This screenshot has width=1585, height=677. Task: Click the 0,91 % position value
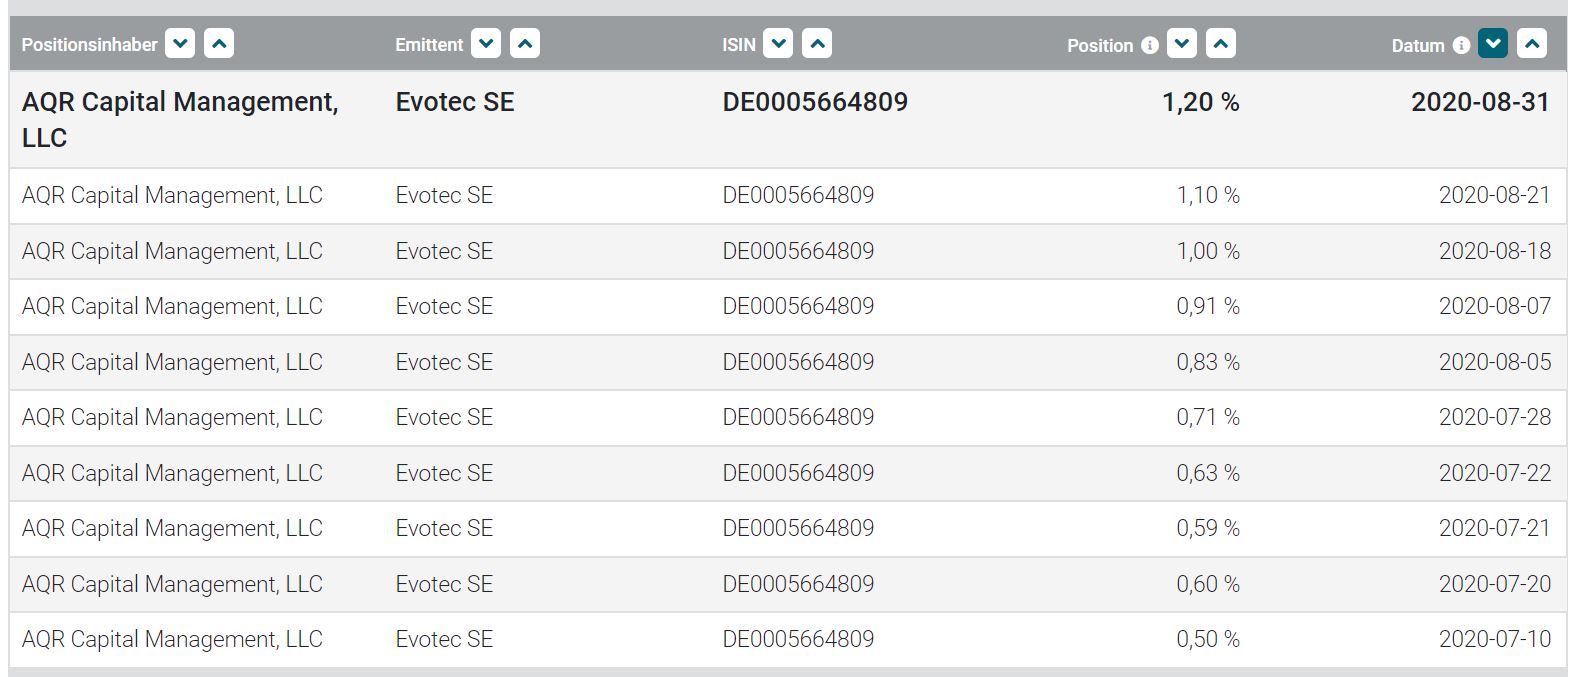coord(1207,307)
